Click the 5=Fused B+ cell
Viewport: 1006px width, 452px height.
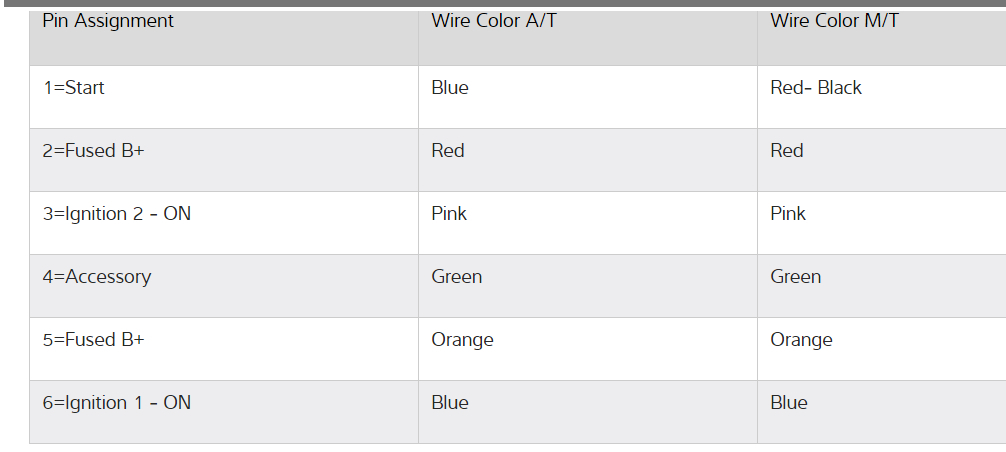93,340
